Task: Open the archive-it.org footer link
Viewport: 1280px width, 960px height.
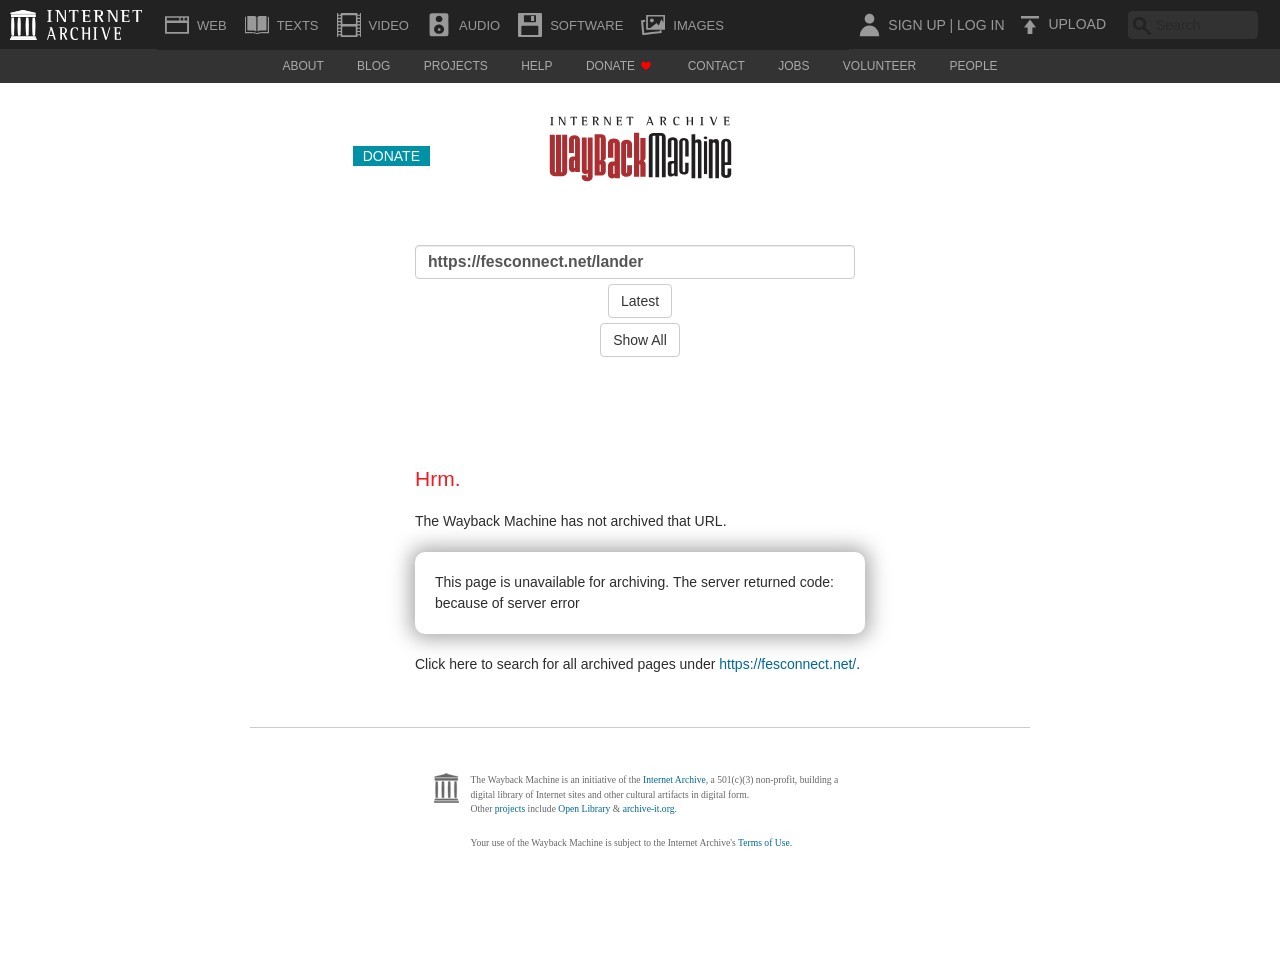Action: 648,809
